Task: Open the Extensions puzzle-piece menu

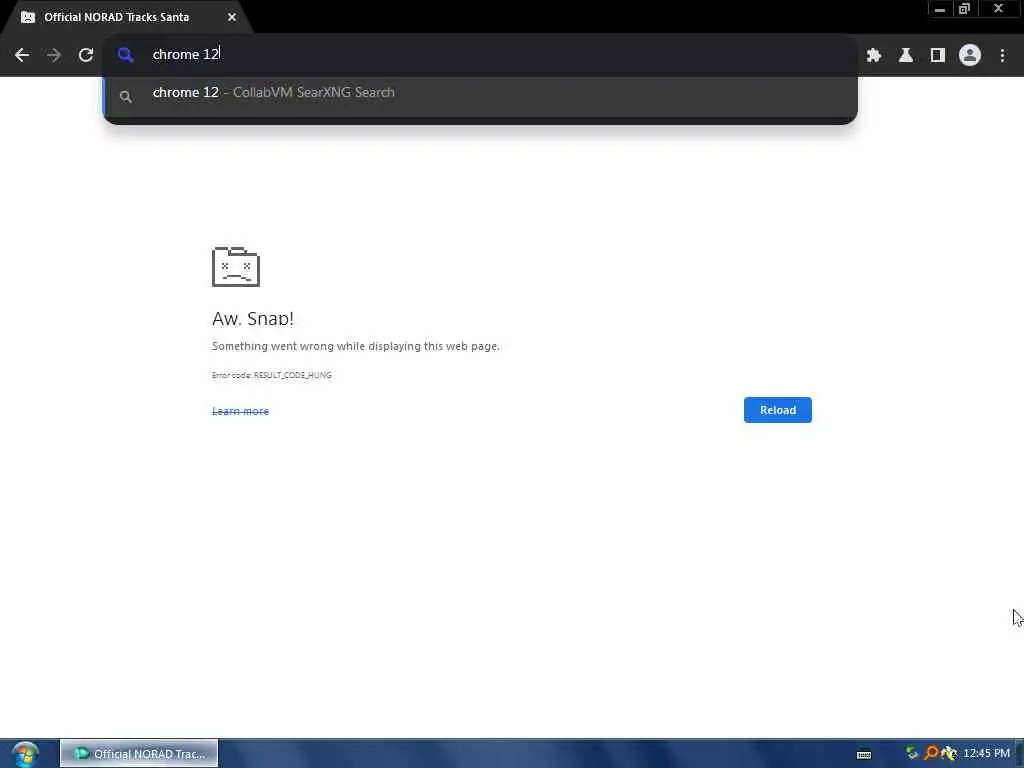Action: (874, 56)
